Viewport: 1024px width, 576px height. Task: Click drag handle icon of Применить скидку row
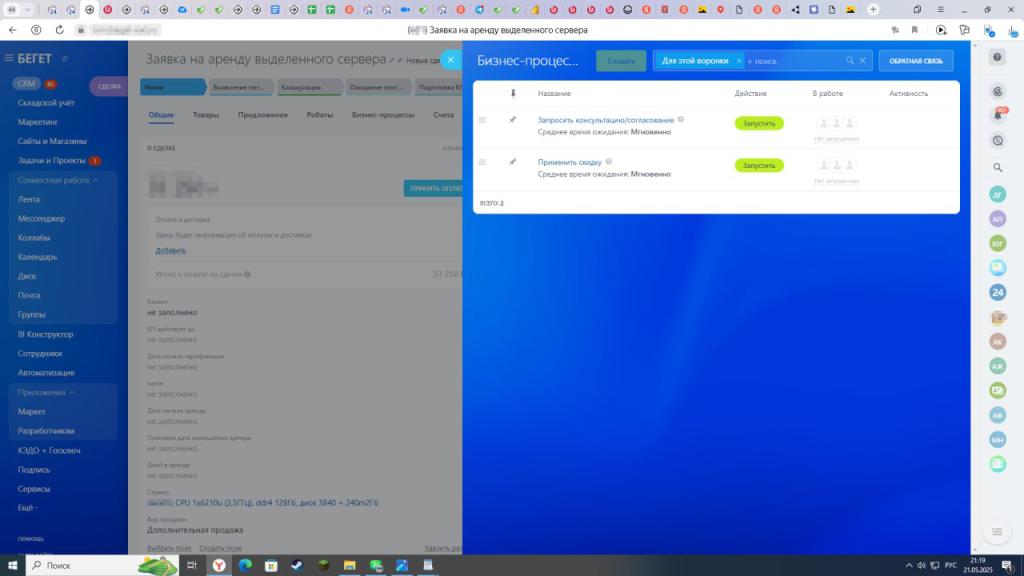(x=482, y=161)
